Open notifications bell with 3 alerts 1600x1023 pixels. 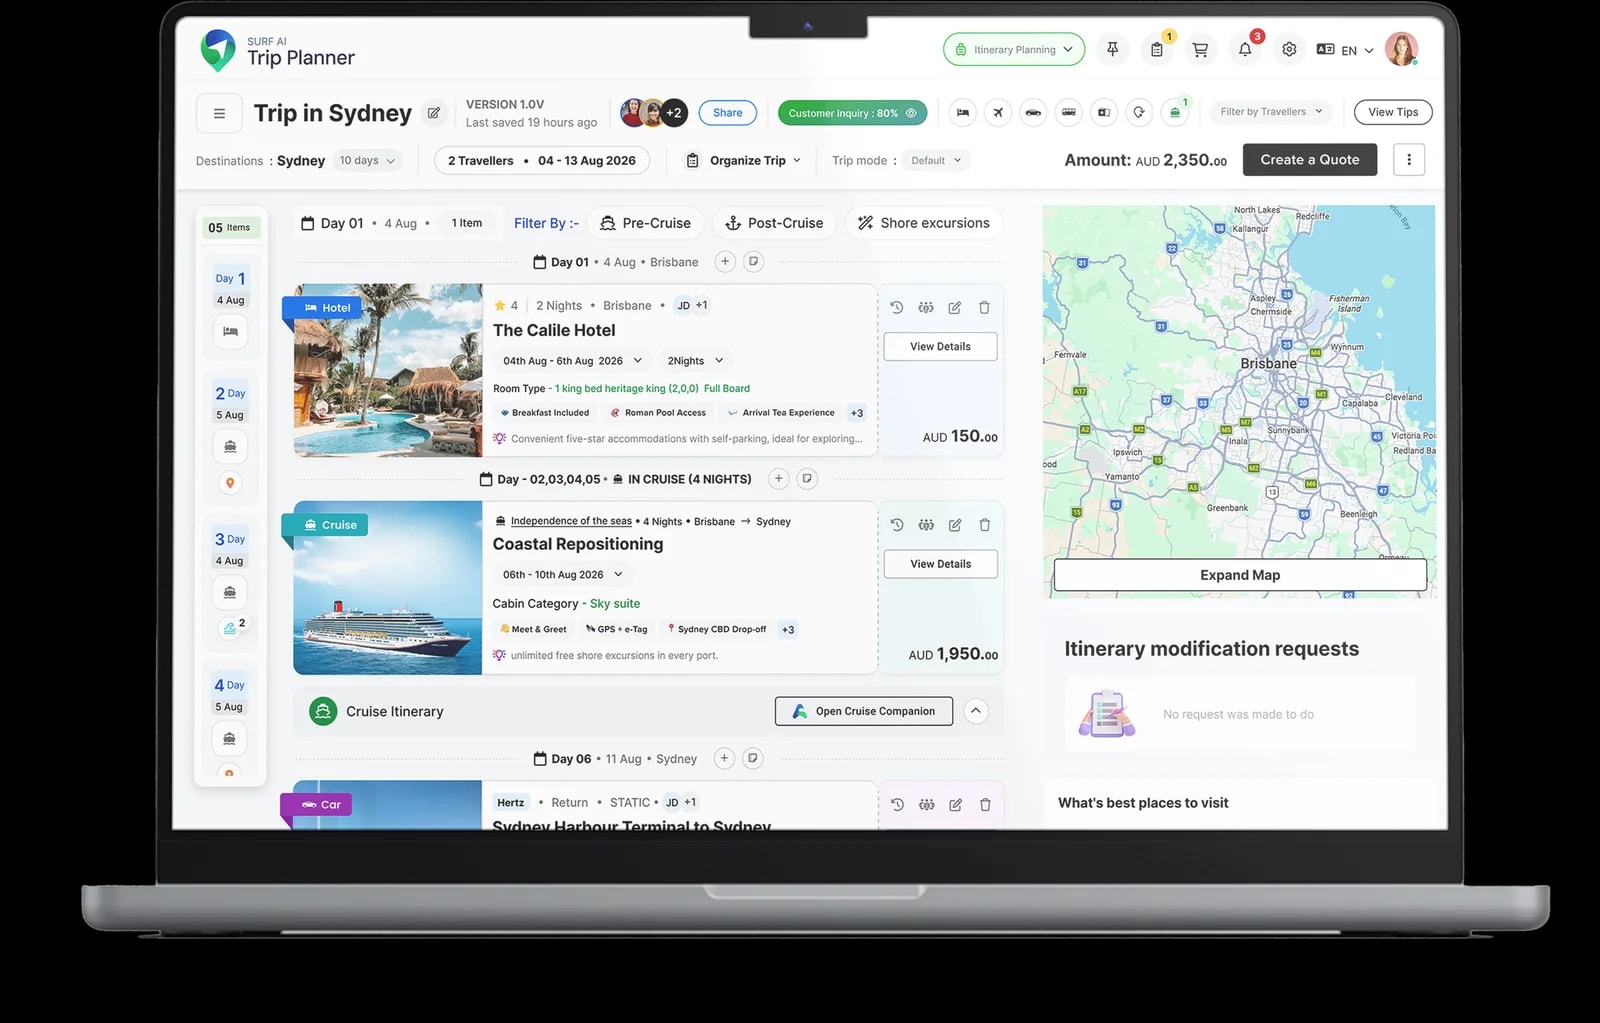(1245, 49)
